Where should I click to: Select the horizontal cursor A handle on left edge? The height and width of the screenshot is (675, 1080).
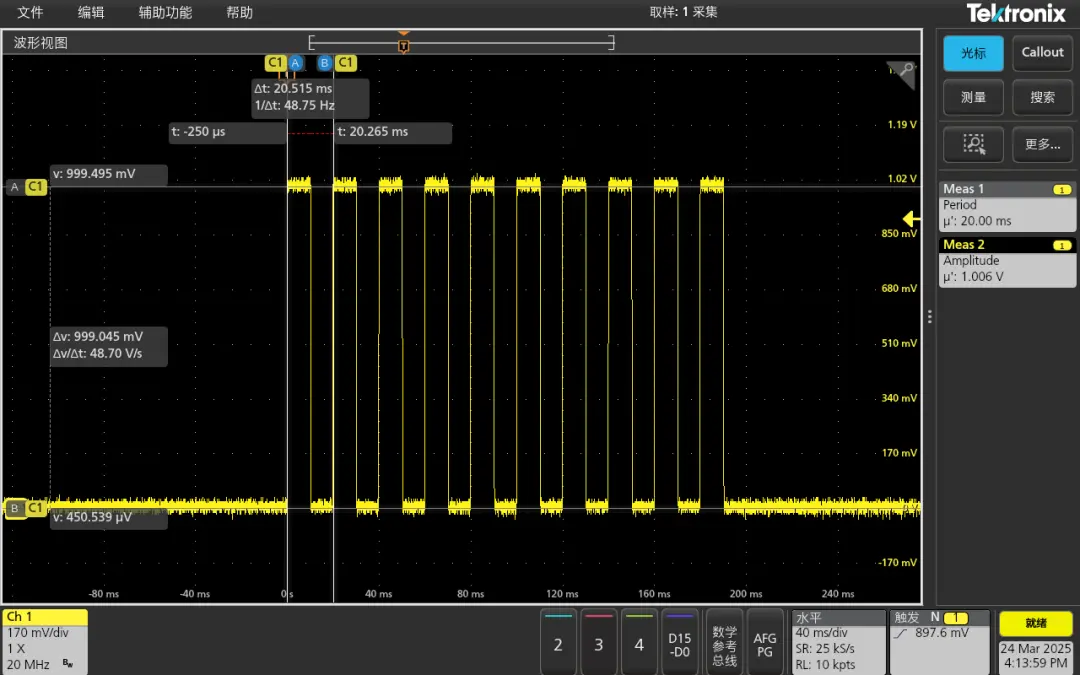click(x=14, y=187)
